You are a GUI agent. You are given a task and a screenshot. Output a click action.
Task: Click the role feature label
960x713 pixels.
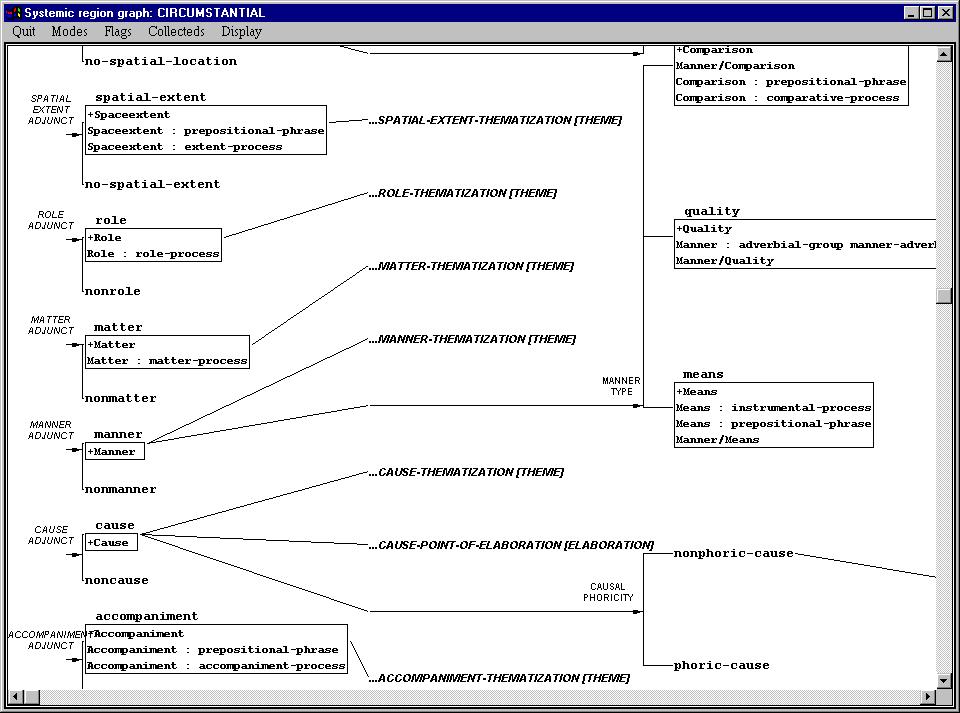[x=111, y=220]
